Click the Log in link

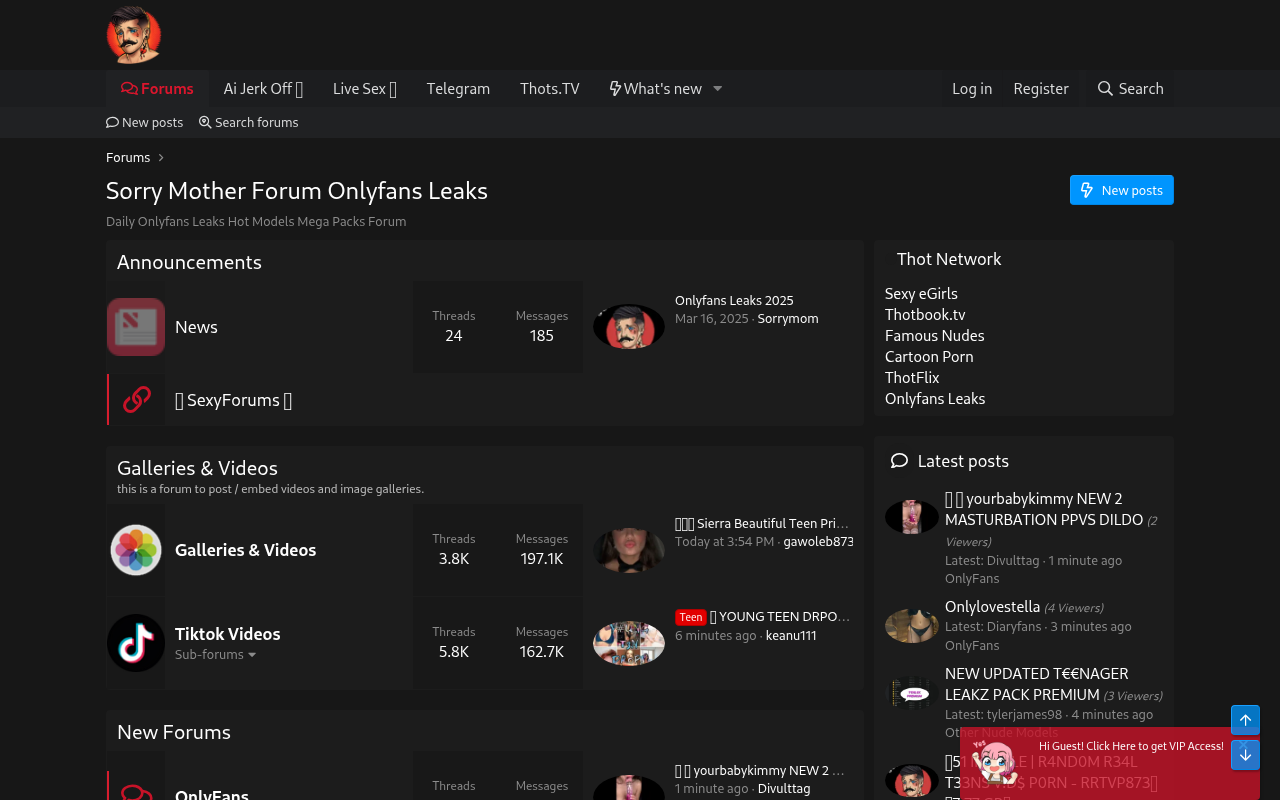(x=972, y=89)
